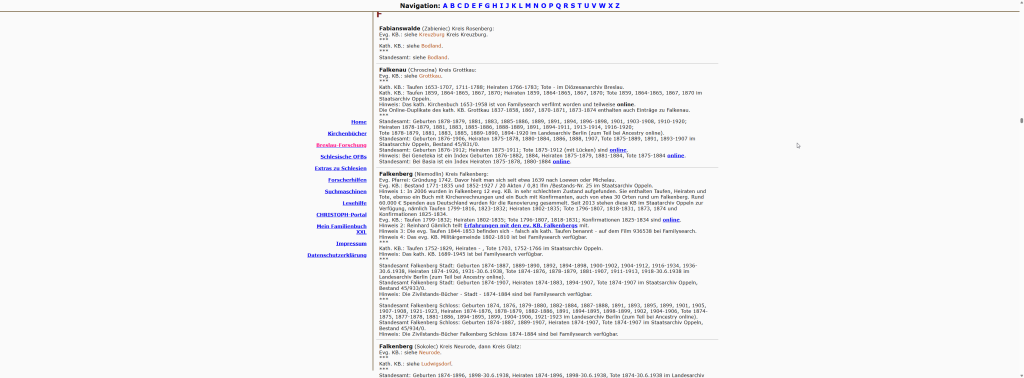The height and width of the screenshot is (378, 1024).
Task: Open Mein Familienbuch XXL
Action: pos(342,228)
